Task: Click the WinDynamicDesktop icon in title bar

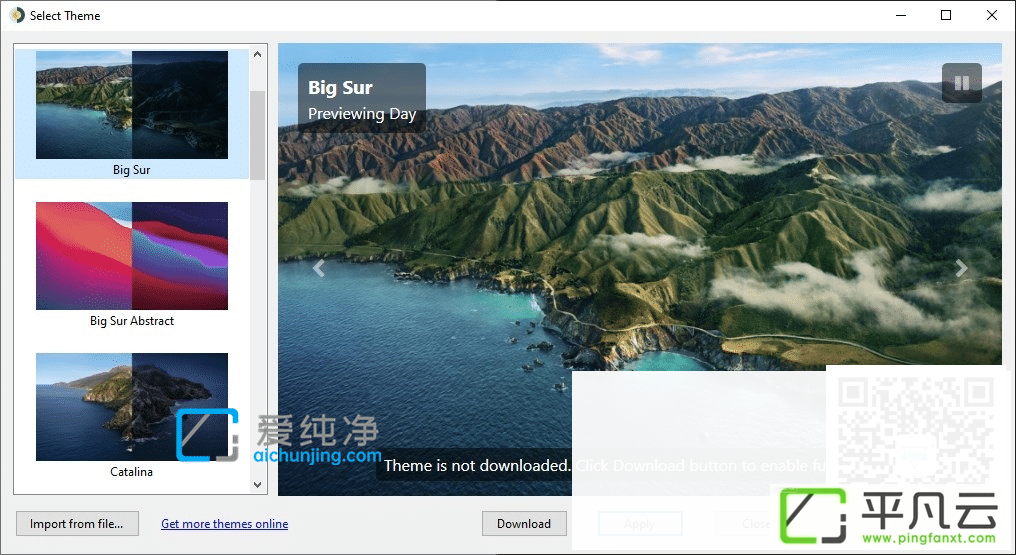Action: [17, 15]
